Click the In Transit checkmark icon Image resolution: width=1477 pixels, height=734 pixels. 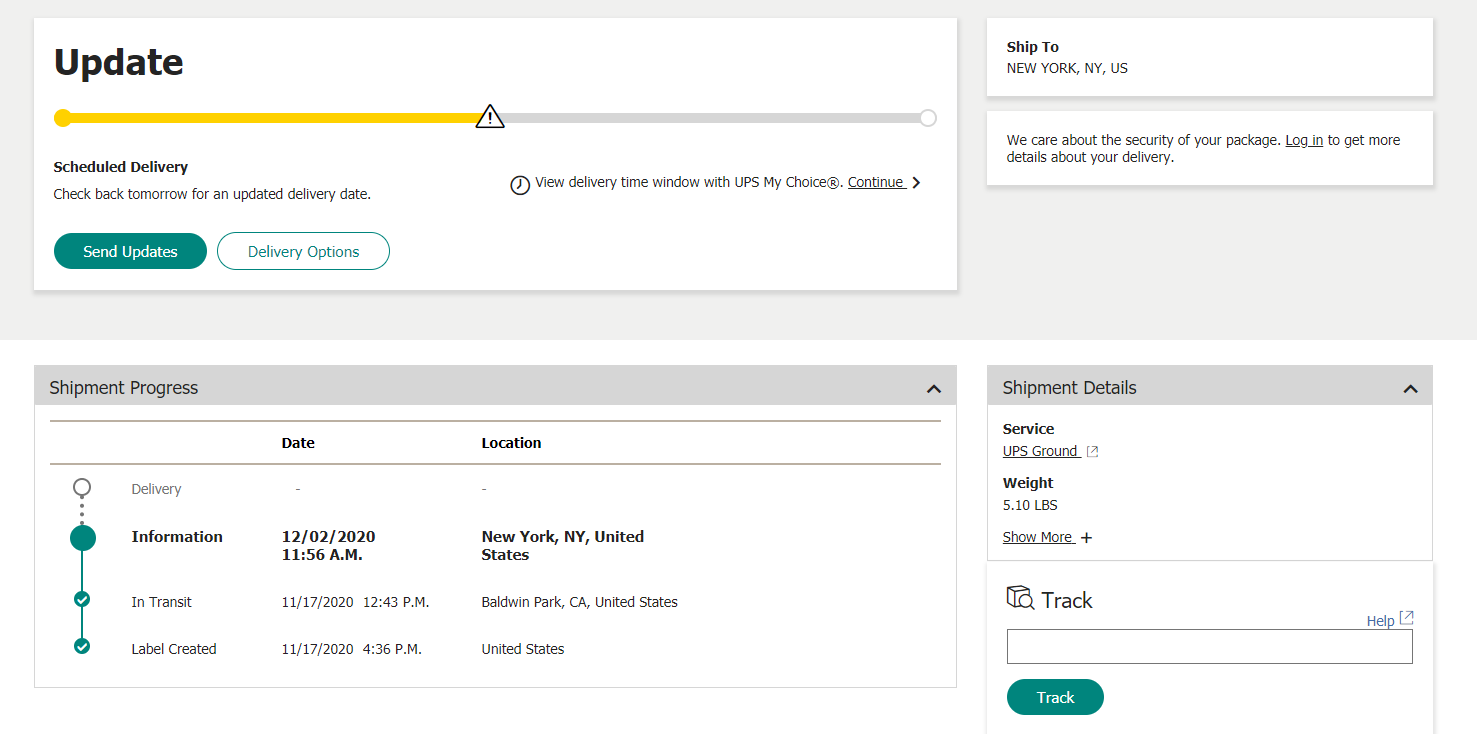tap(82, 600)
